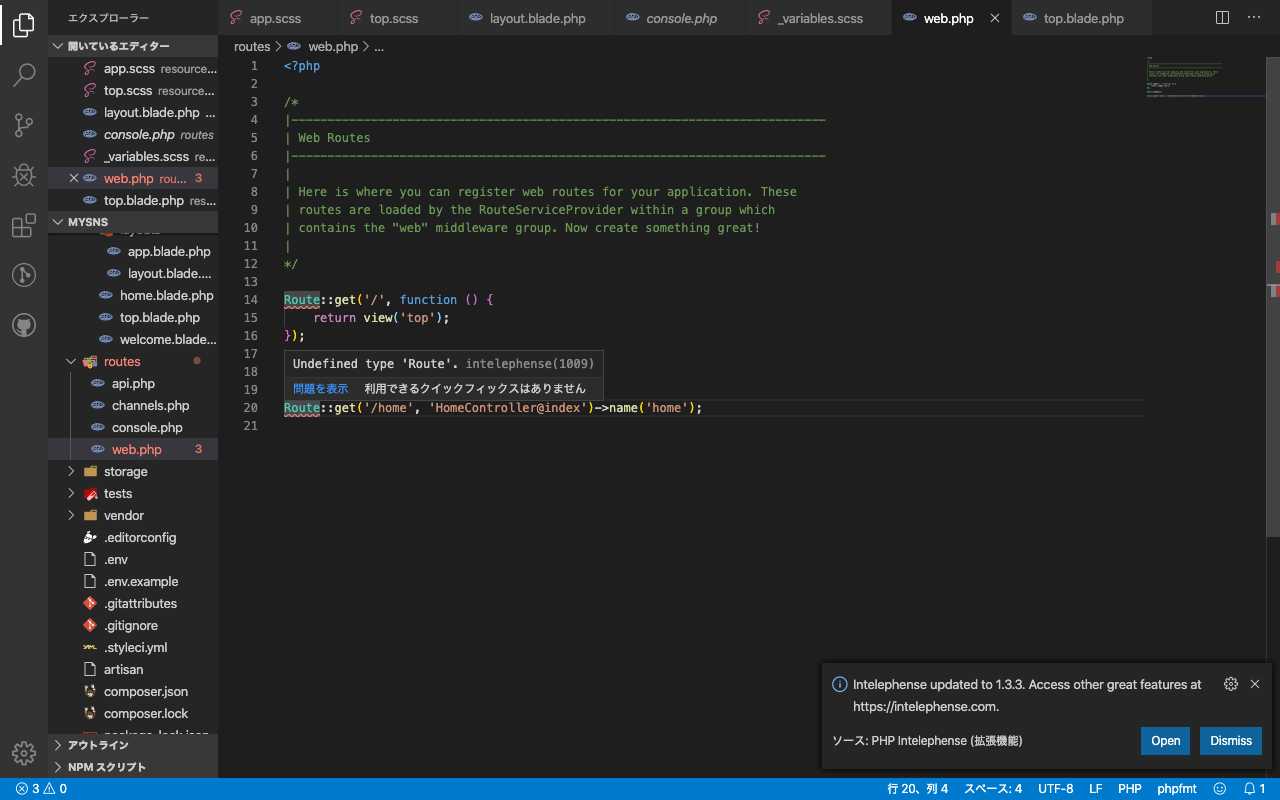Screen dimensions: 1280x800
Task: Switch to the top.blade.php tab
Action: tap(1082, 18)
